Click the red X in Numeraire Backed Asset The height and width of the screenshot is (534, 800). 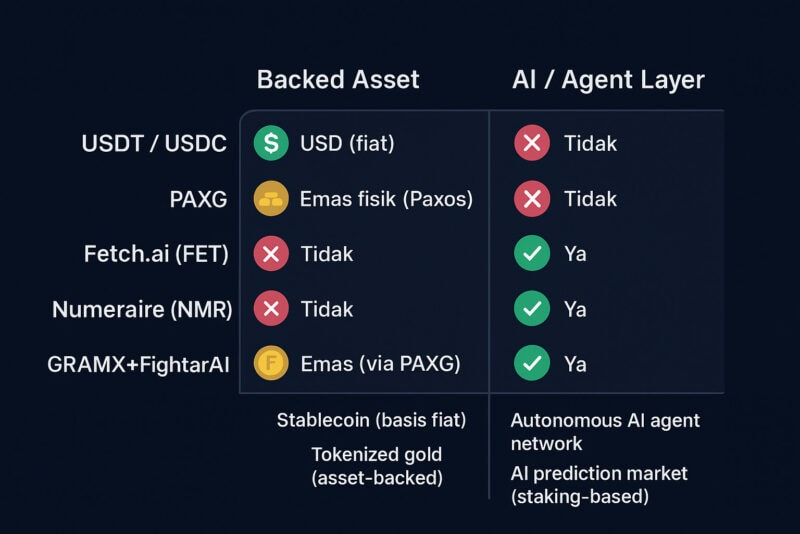pos(270,309)
